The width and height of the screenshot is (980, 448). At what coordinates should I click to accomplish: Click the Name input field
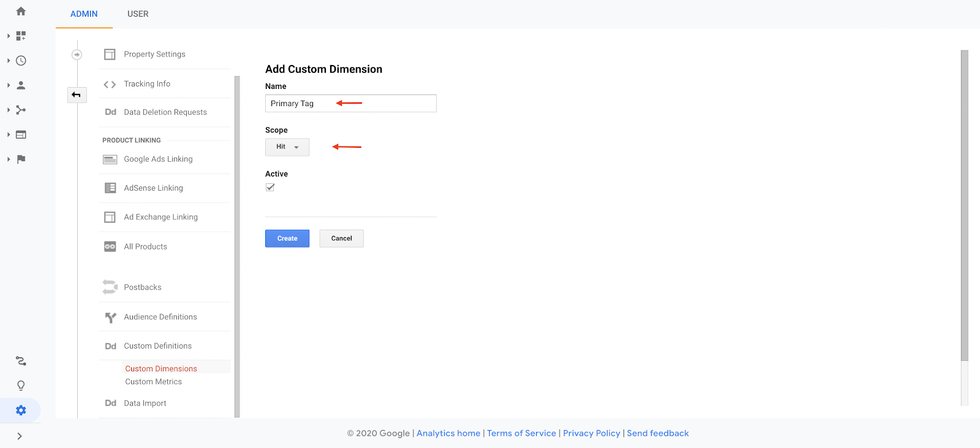coord(350,103)
